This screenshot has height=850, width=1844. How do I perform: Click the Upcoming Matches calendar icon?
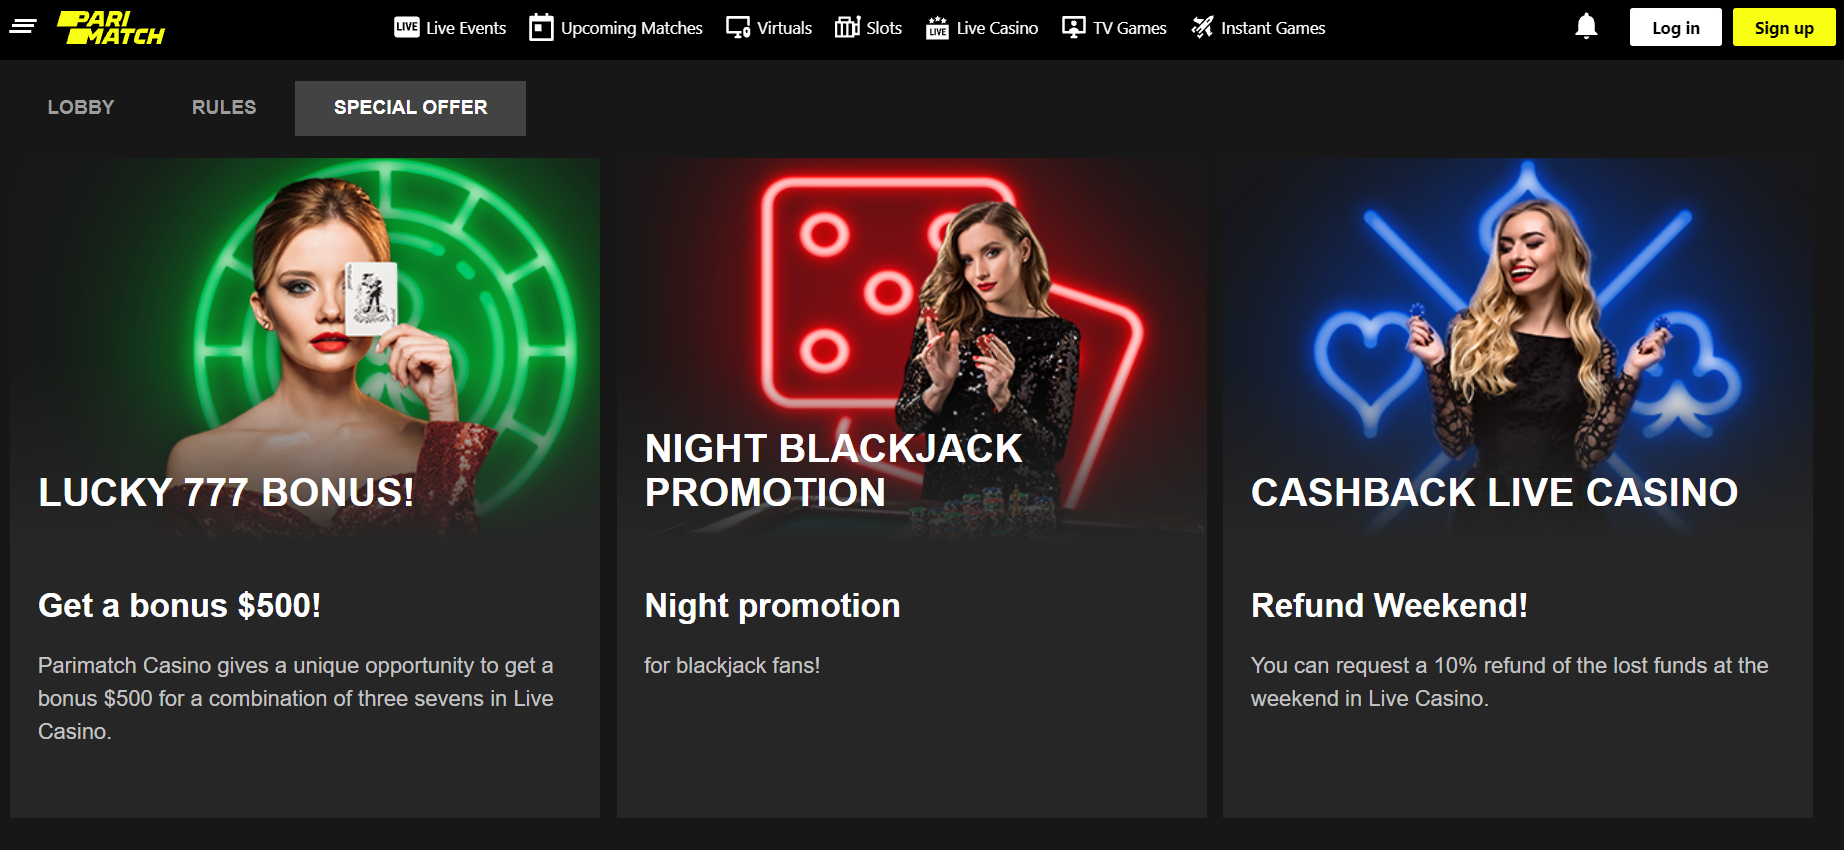[x=541, y=27]
